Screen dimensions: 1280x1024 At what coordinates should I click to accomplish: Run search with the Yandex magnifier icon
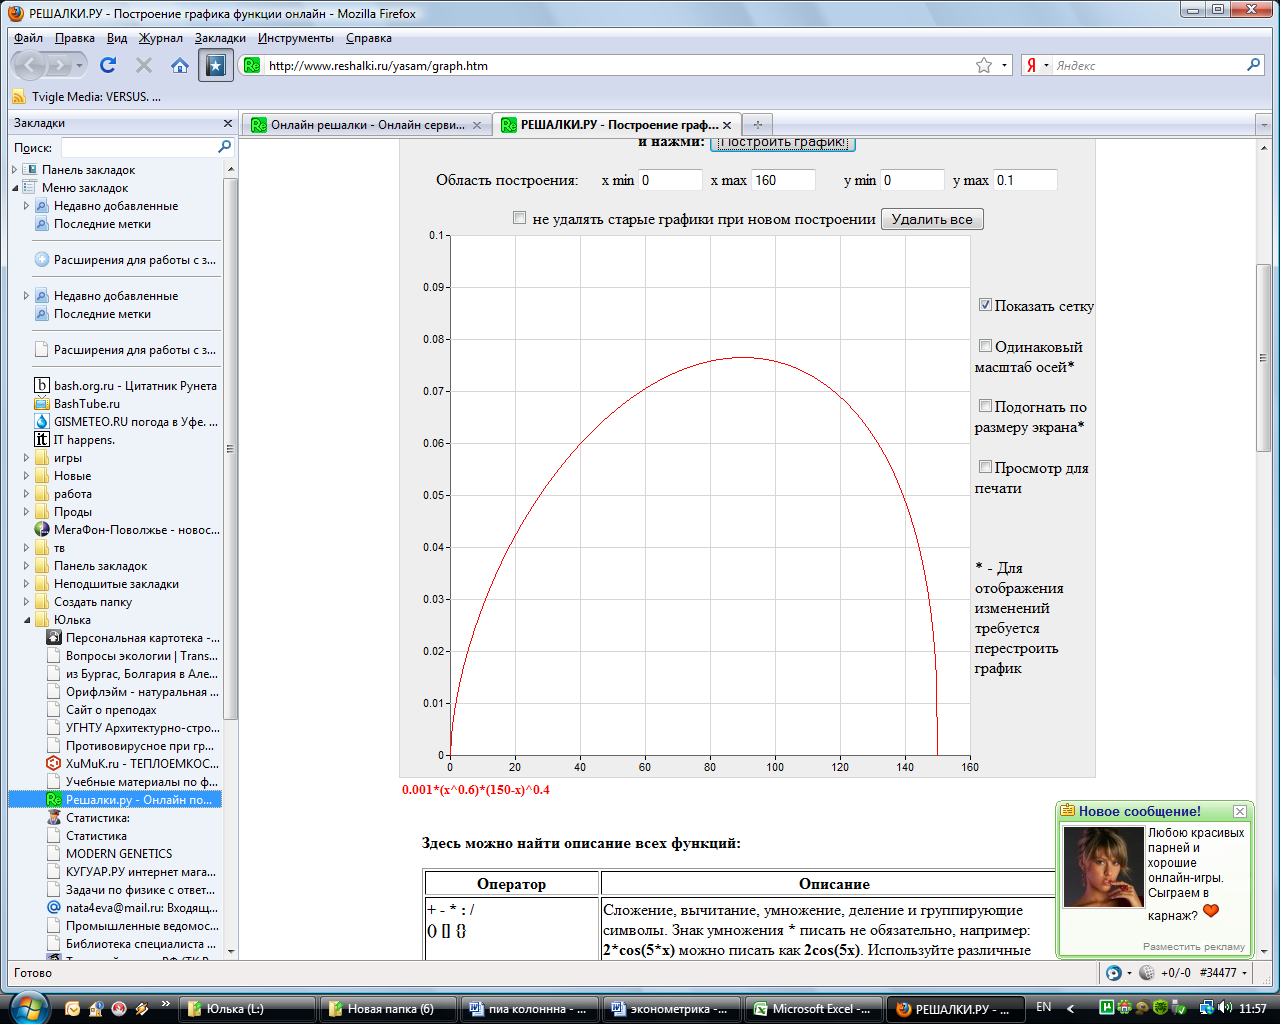point(1254,65)
